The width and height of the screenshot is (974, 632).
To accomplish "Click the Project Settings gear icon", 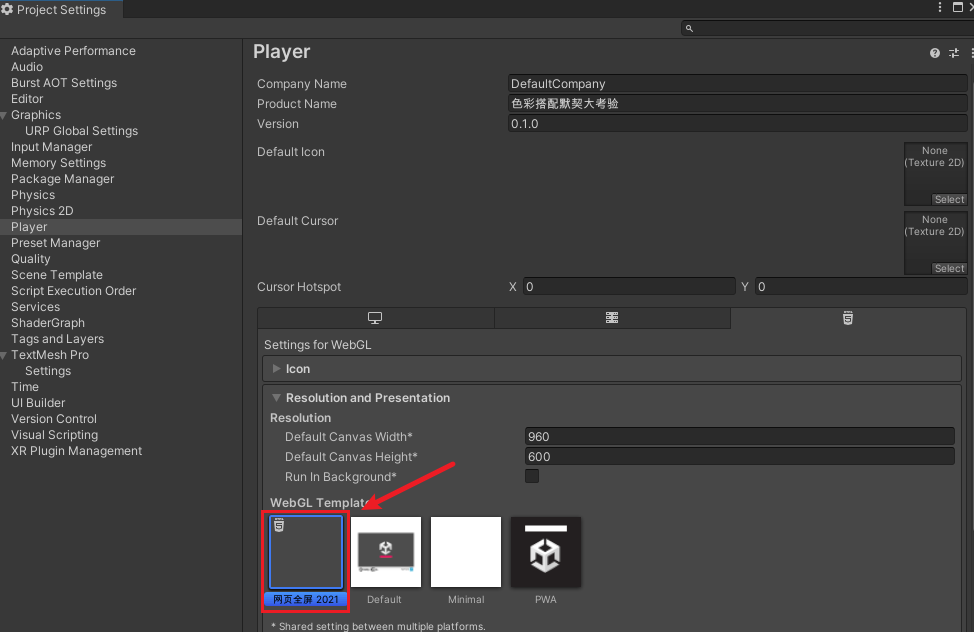I will (x=7, y=9).
